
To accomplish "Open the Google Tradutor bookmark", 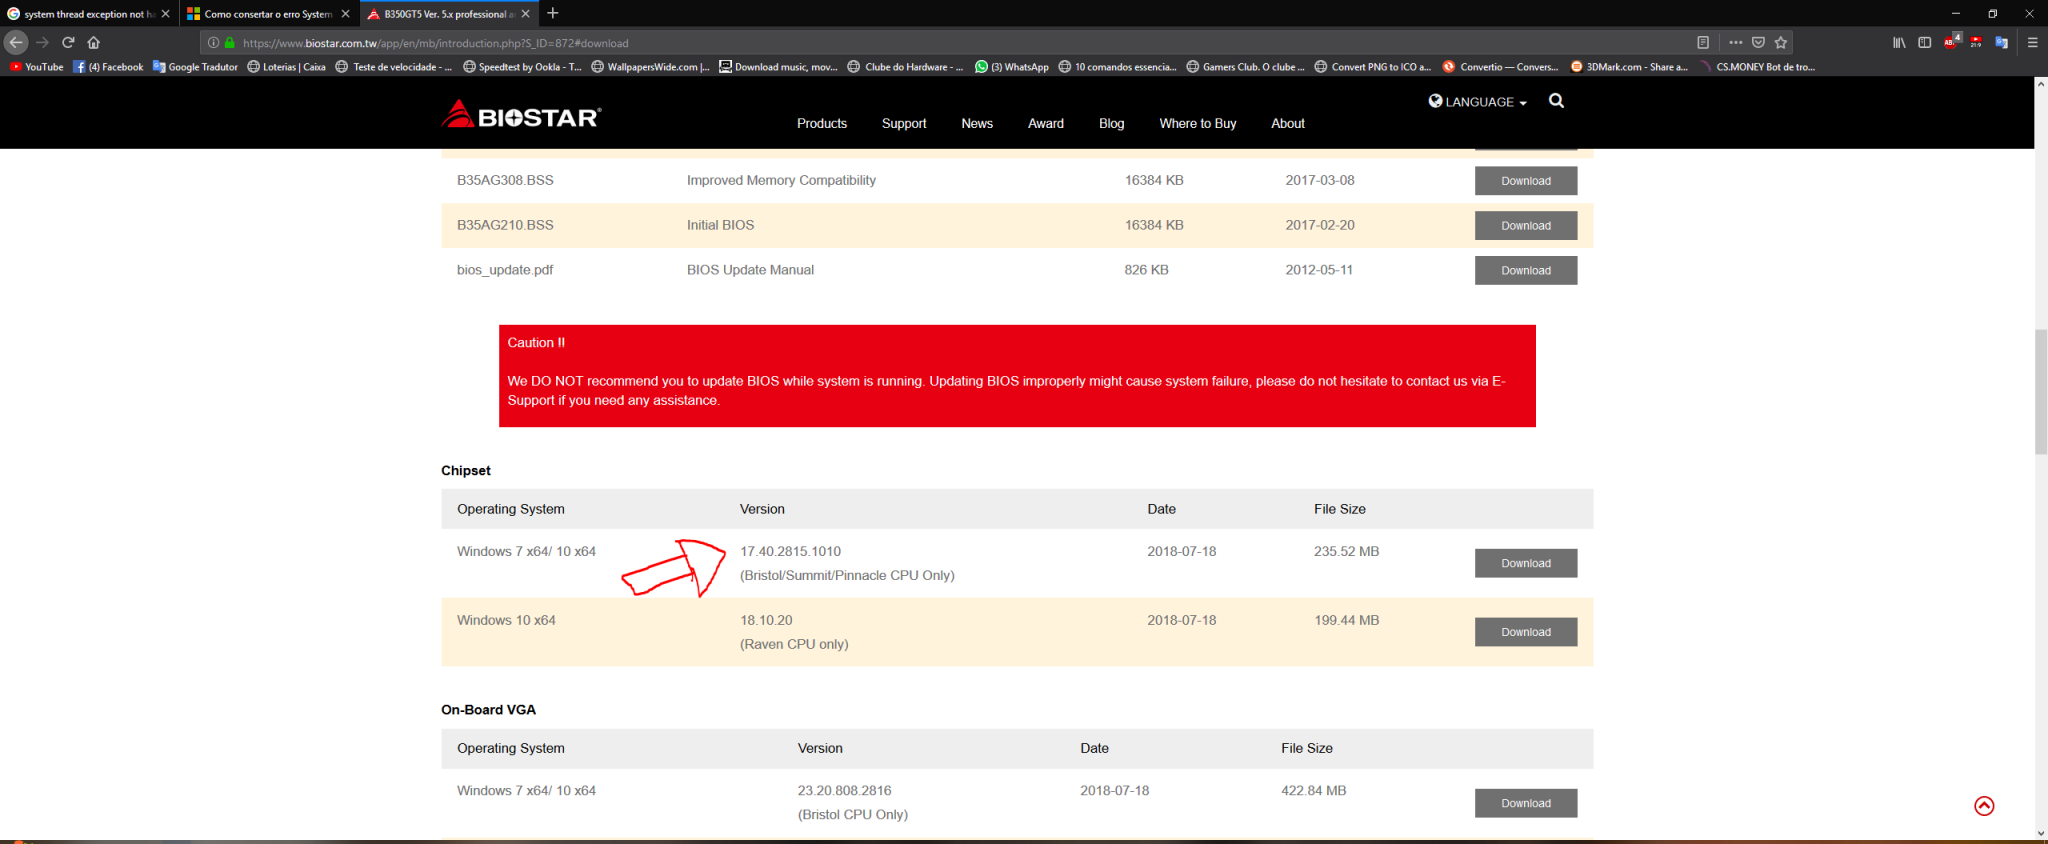I will [x=195, y=67].
